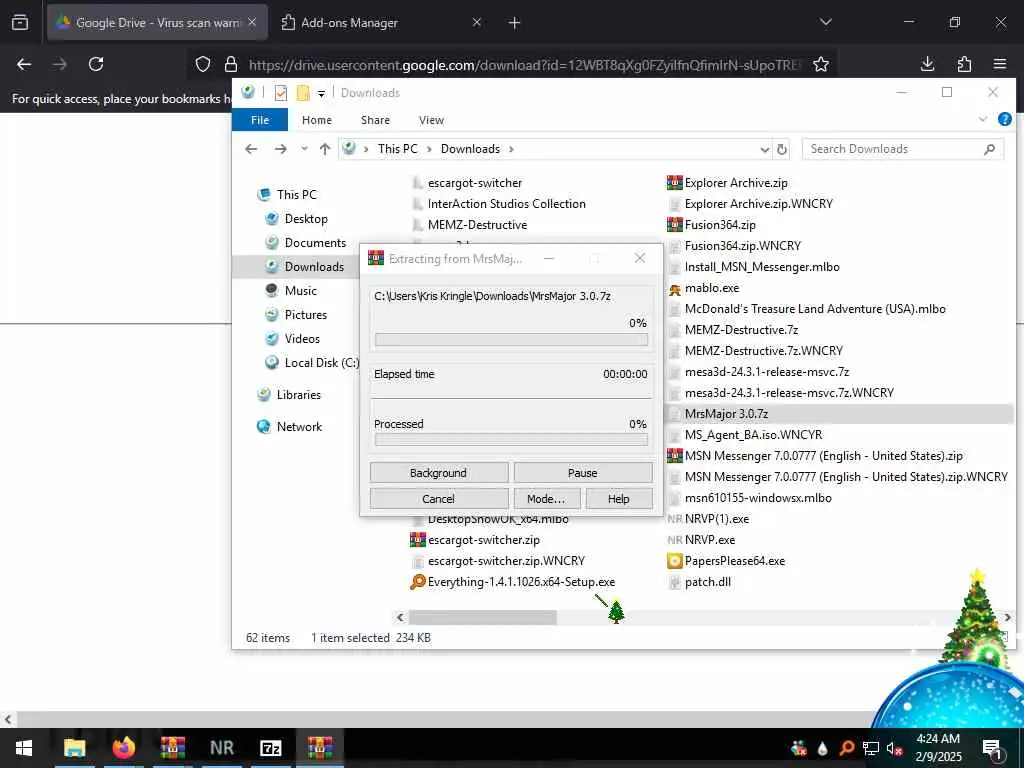Select Desktop in the navigation pane
Viewport: 1024px width, 768px height.
click(306, 219)
